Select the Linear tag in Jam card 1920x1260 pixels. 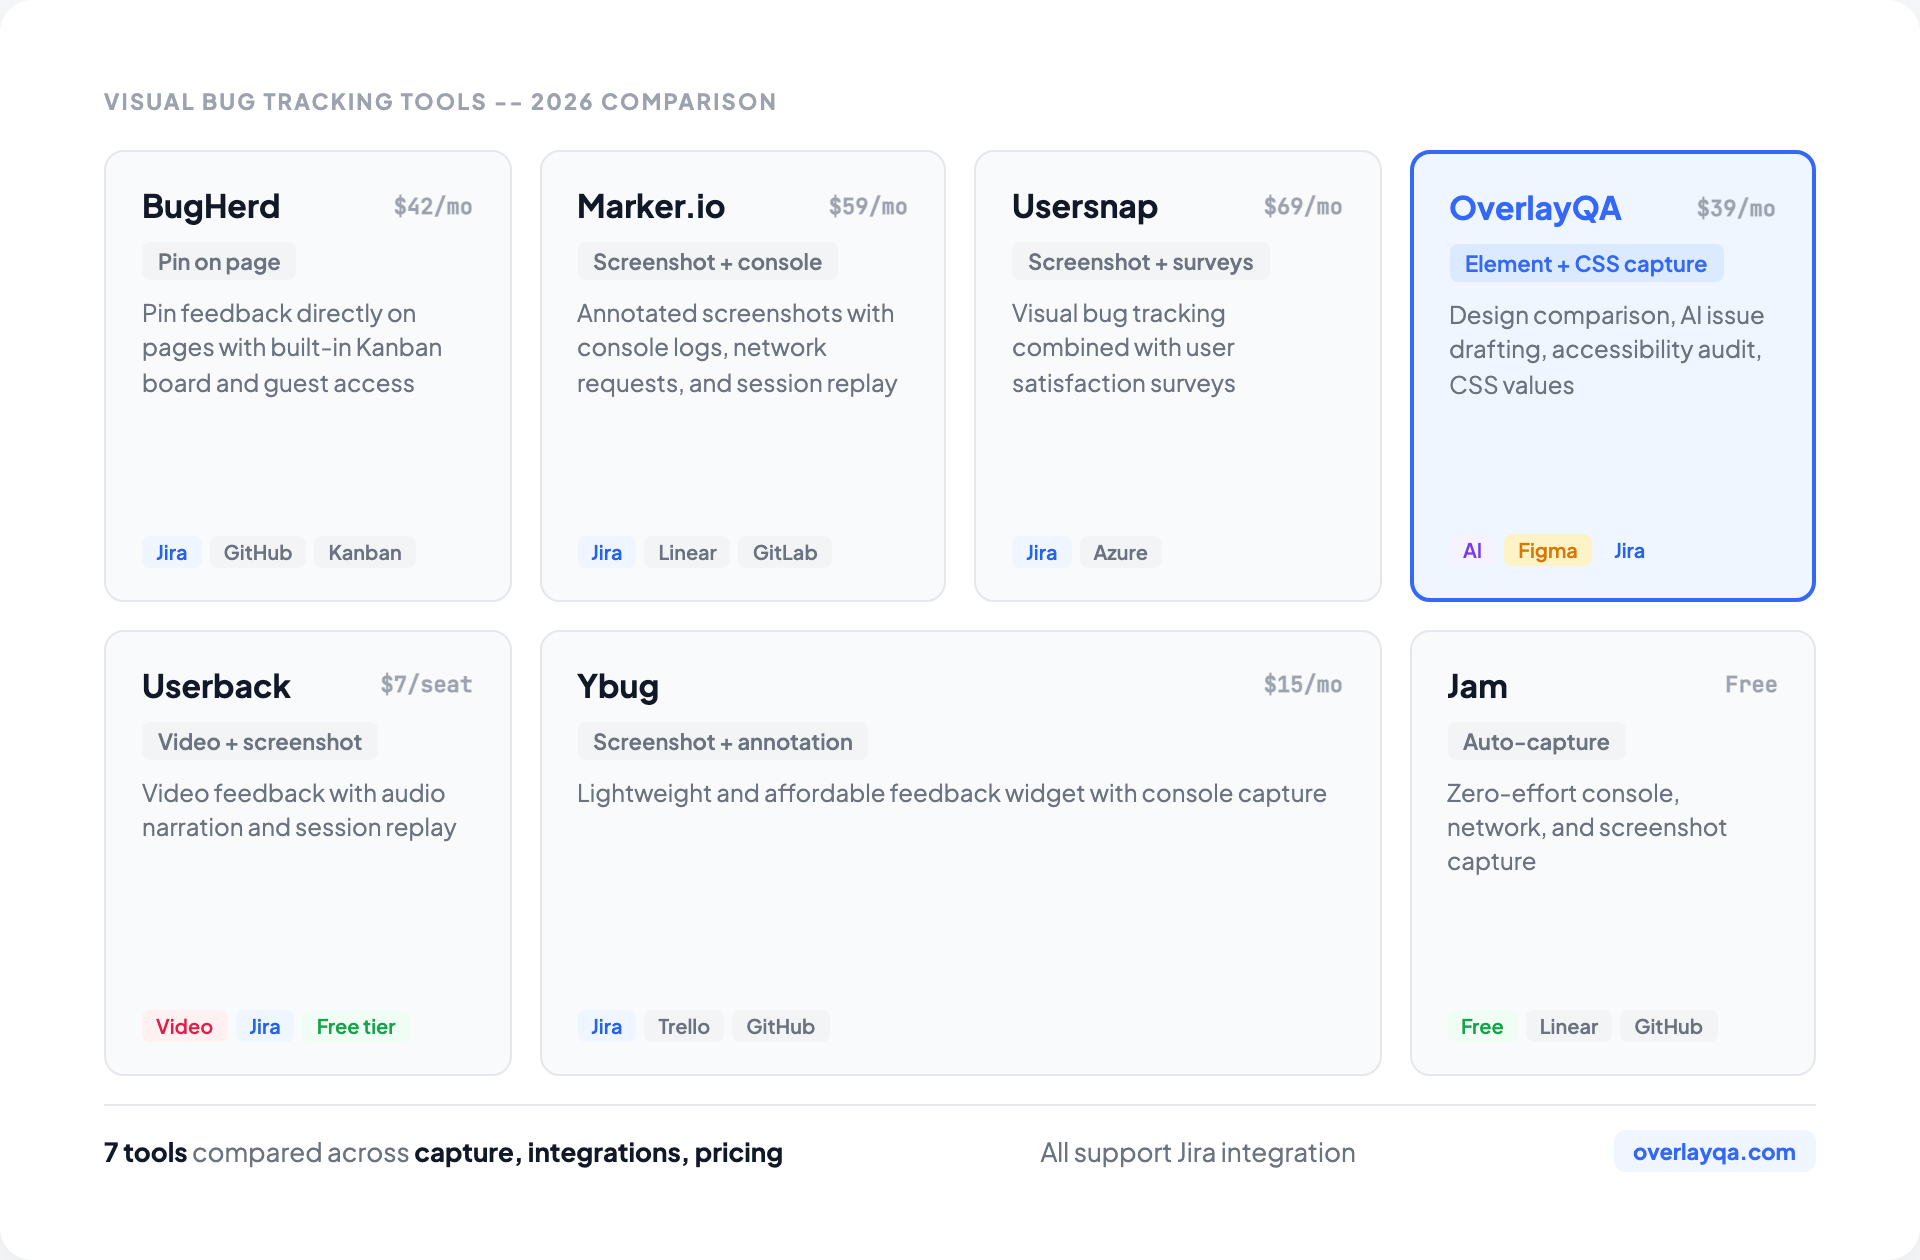(x=1568, y=1026)
